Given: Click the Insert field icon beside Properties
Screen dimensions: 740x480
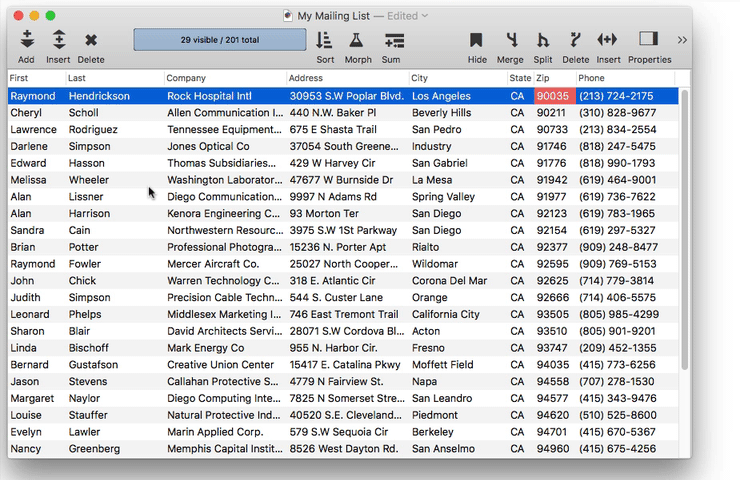Looking at the screenshot, I should coord(607,40).
